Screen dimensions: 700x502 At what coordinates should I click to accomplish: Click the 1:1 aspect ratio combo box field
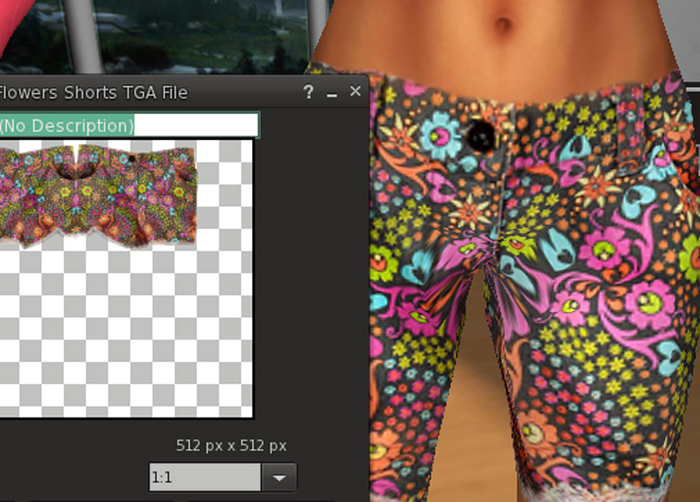coord(205,477)
